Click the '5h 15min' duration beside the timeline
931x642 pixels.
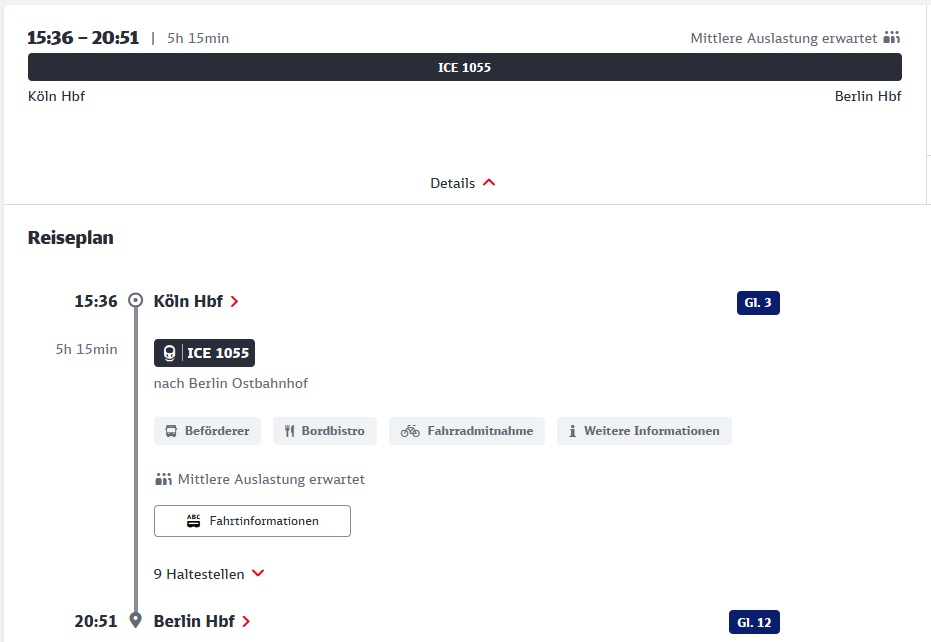click(x=87, y=349)
